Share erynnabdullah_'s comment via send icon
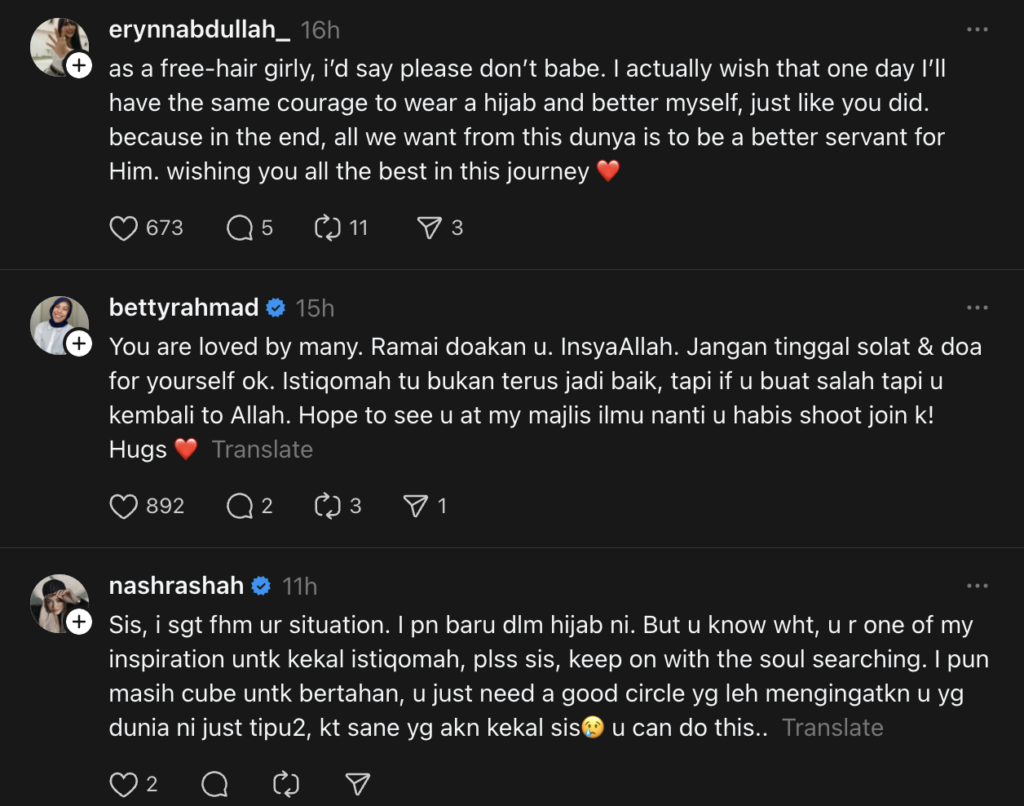 430,229
